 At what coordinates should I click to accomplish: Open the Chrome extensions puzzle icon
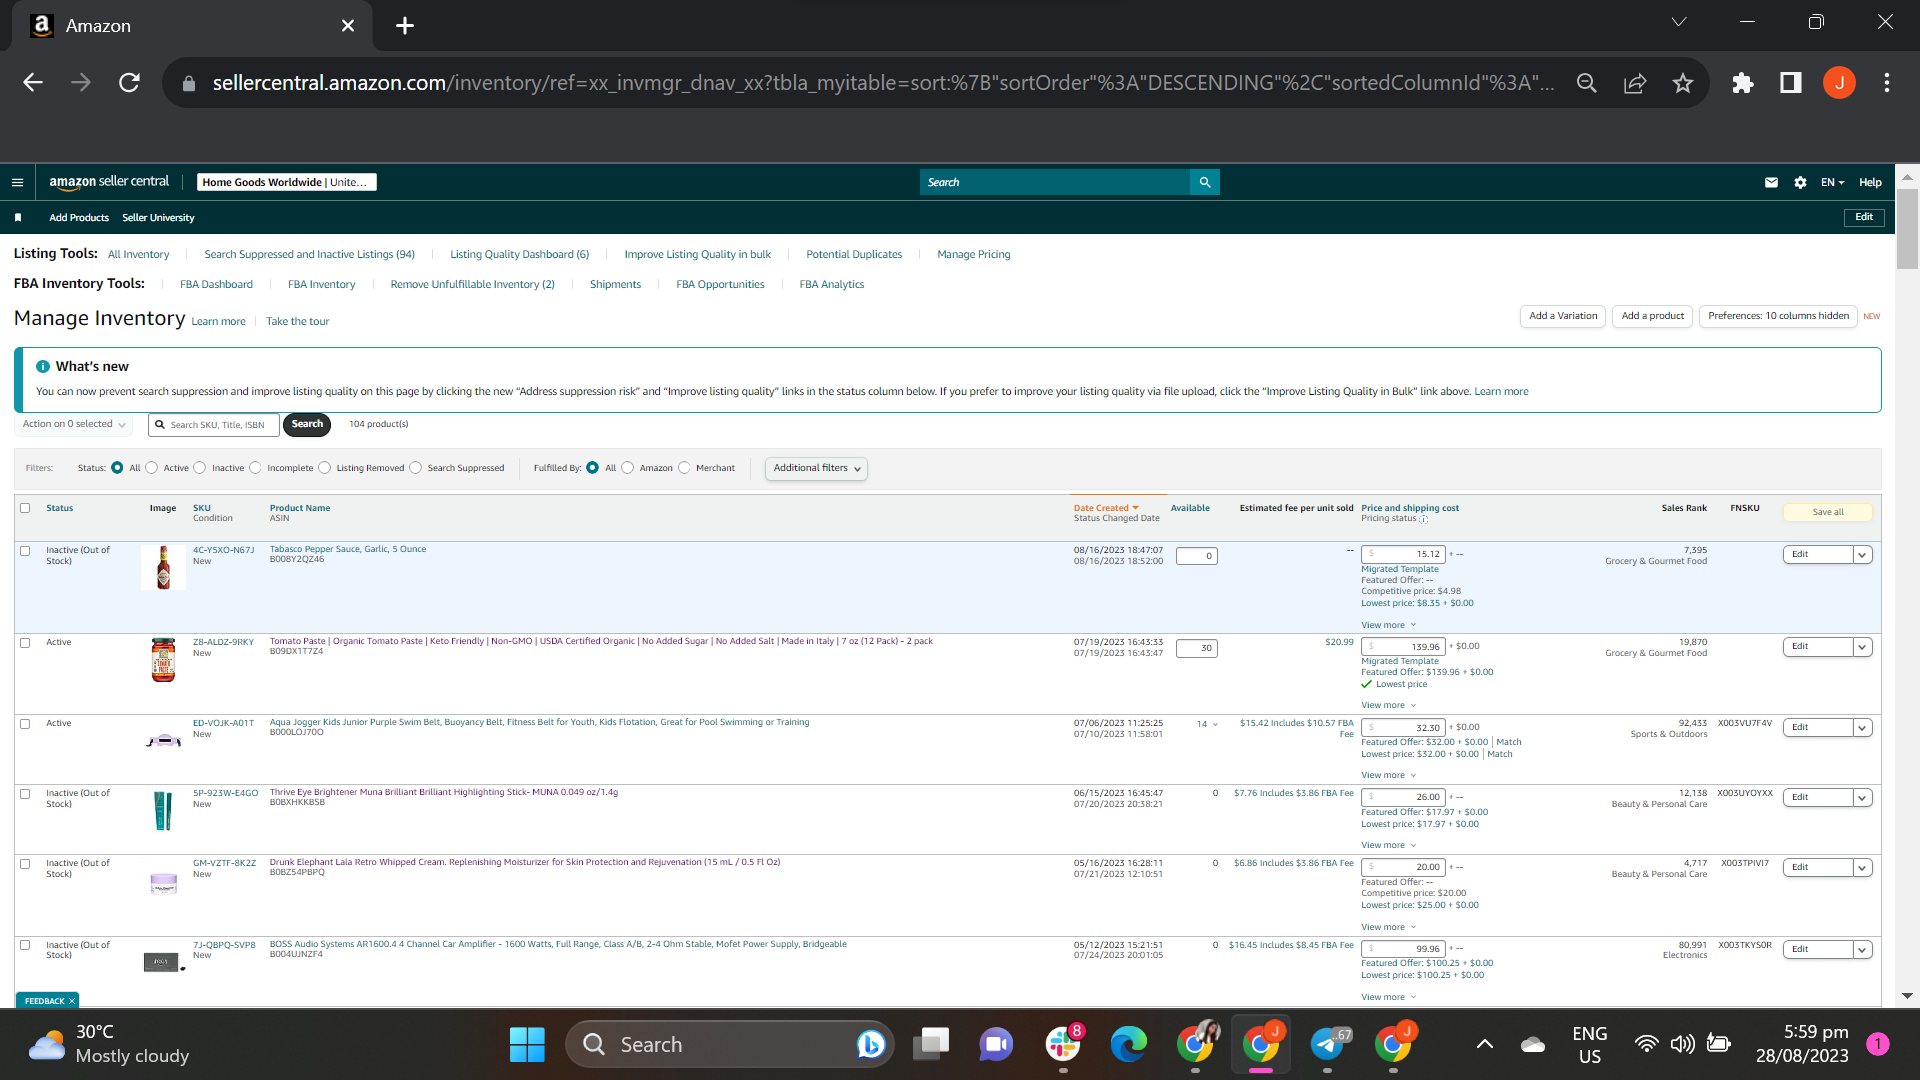coord(1743,83)
